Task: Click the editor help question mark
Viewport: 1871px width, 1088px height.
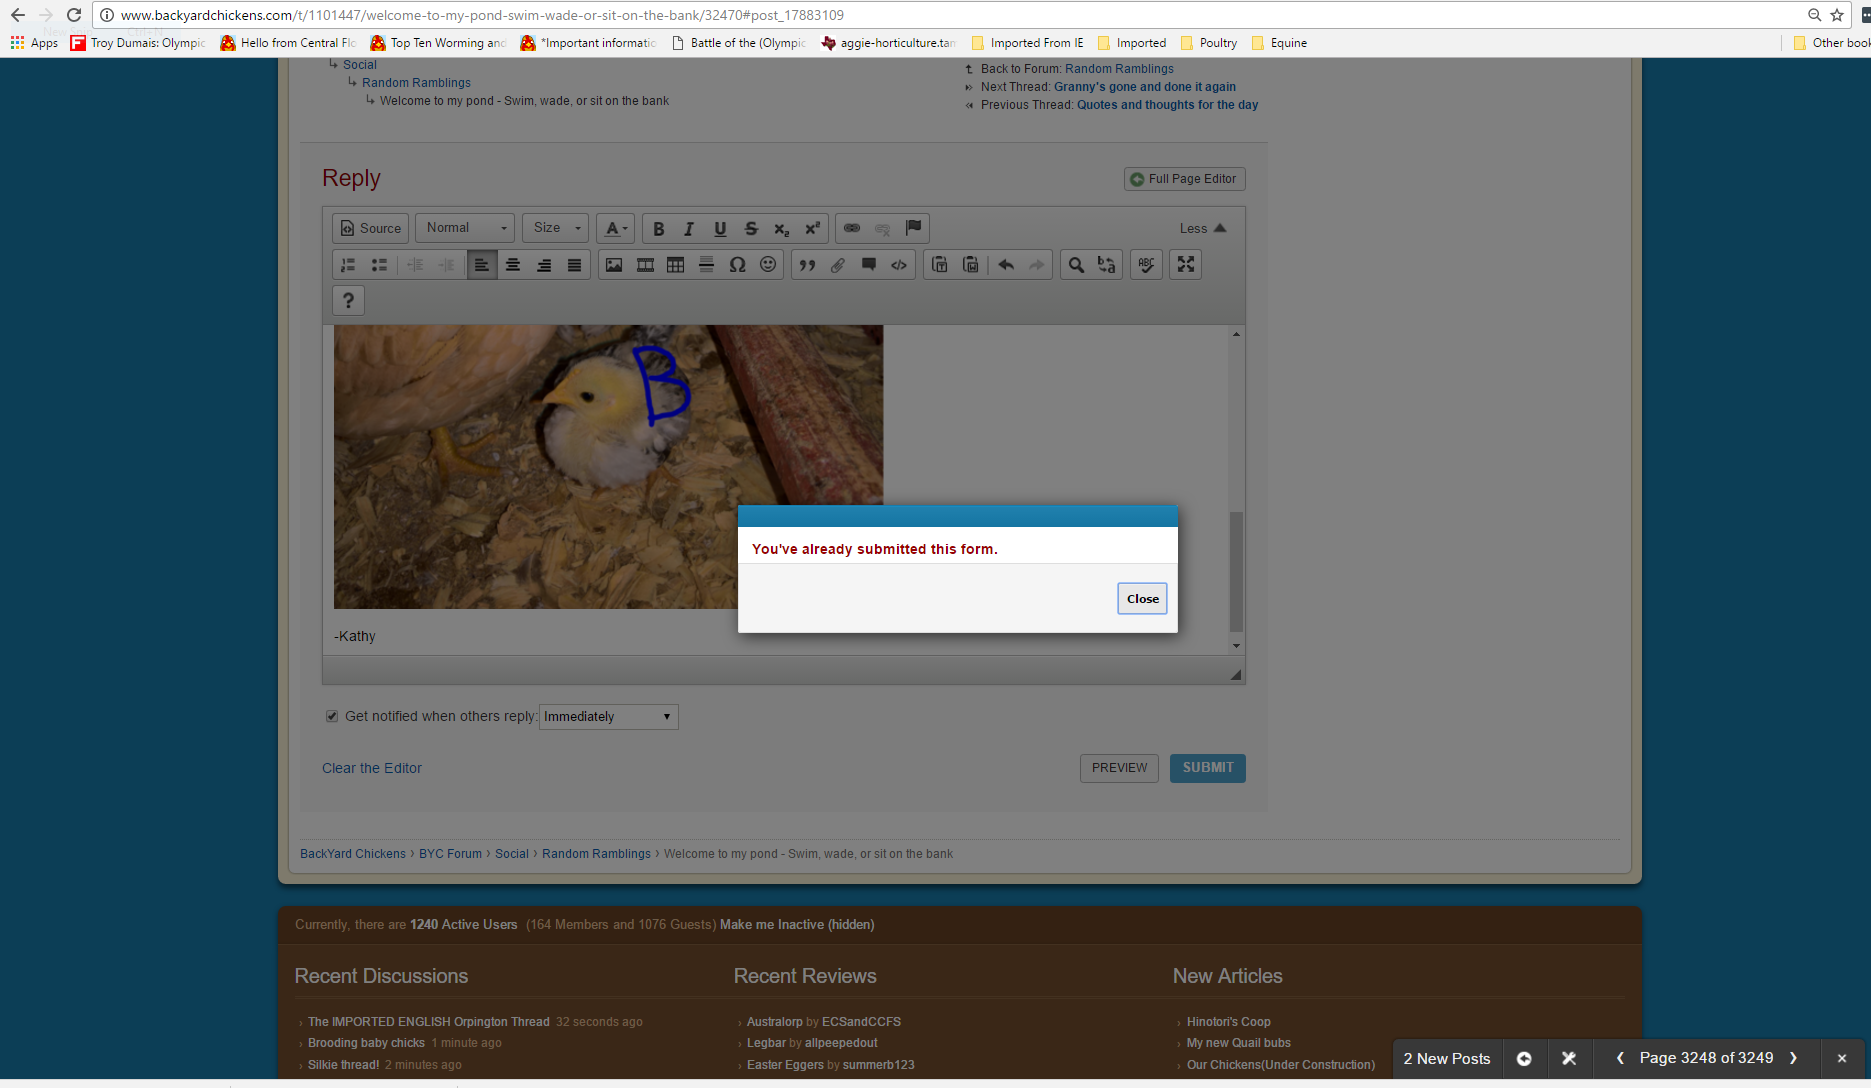Action: click(x=348, y=300)
